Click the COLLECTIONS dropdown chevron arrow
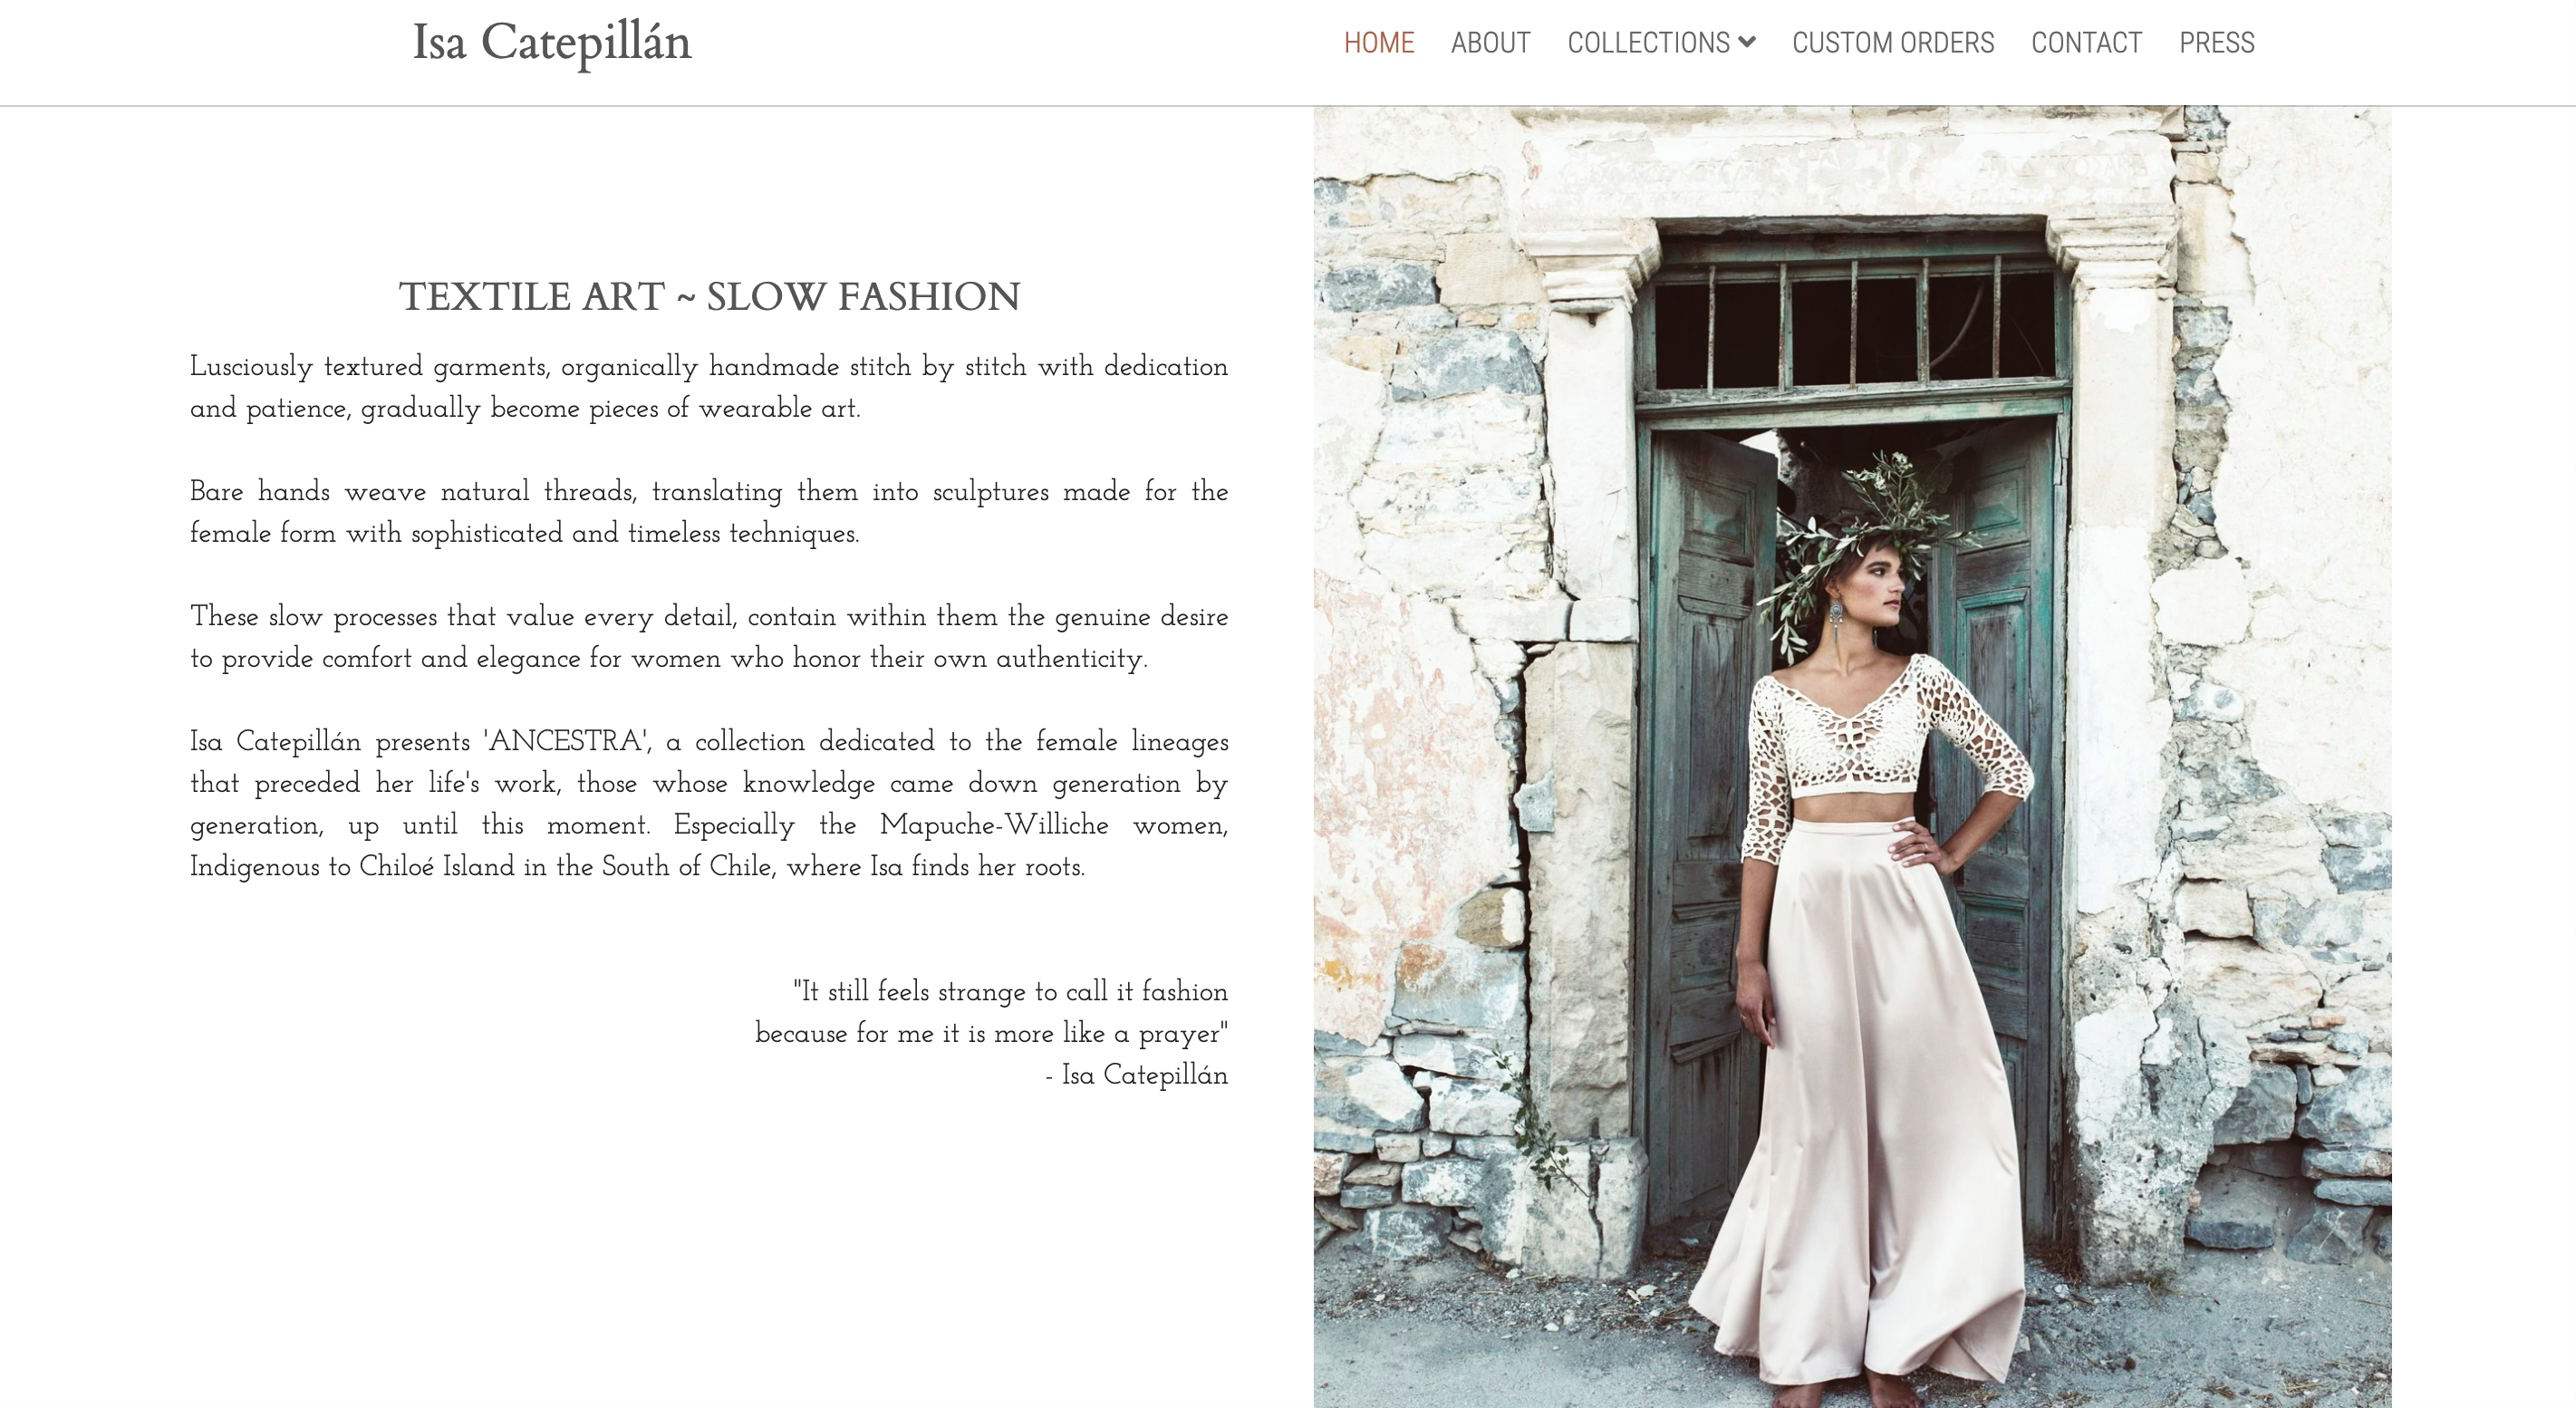Screen dimensions: 2576x1408 (x=1747, y=42)
